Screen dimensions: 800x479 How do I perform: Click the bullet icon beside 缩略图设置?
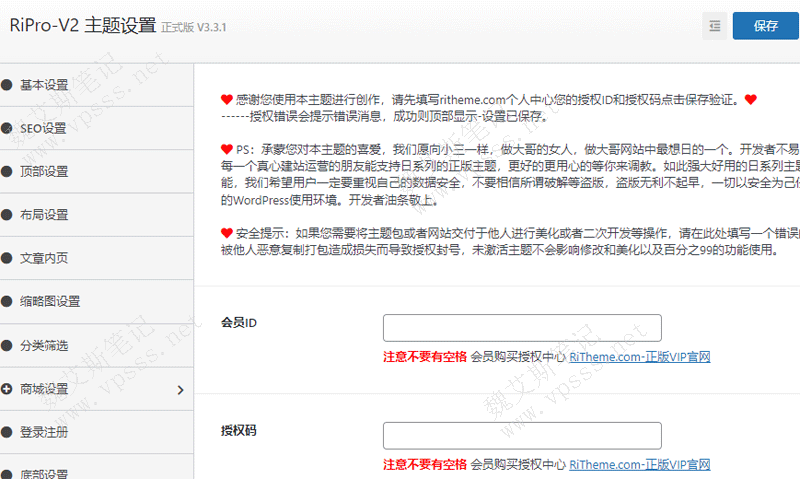(7, 302)
